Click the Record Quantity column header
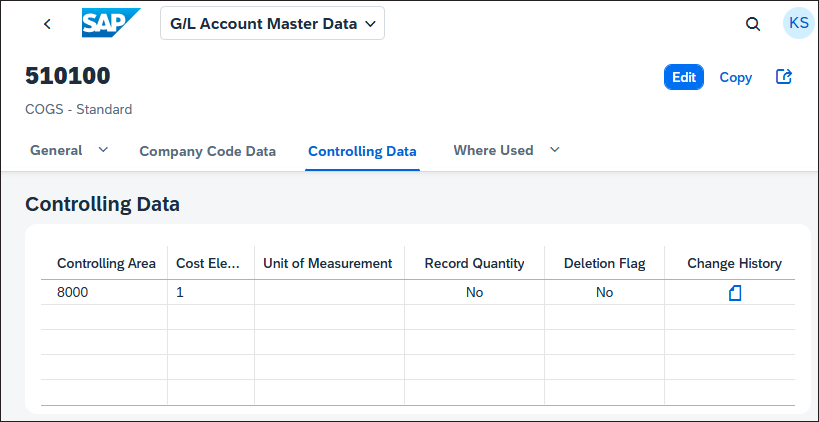Screen dimensions: 819x422 (x=474, y=263)
